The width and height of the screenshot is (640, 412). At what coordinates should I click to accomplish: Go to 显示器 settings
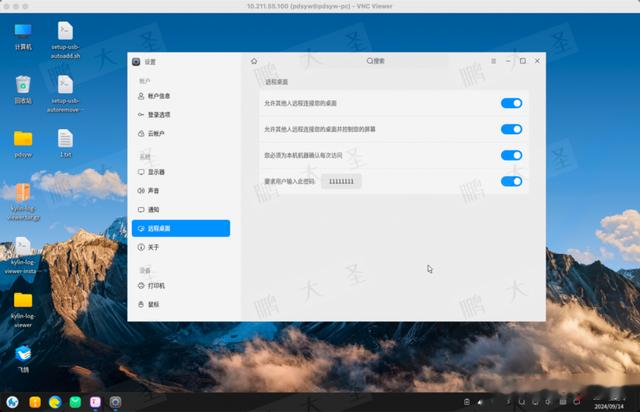point(181,172)
